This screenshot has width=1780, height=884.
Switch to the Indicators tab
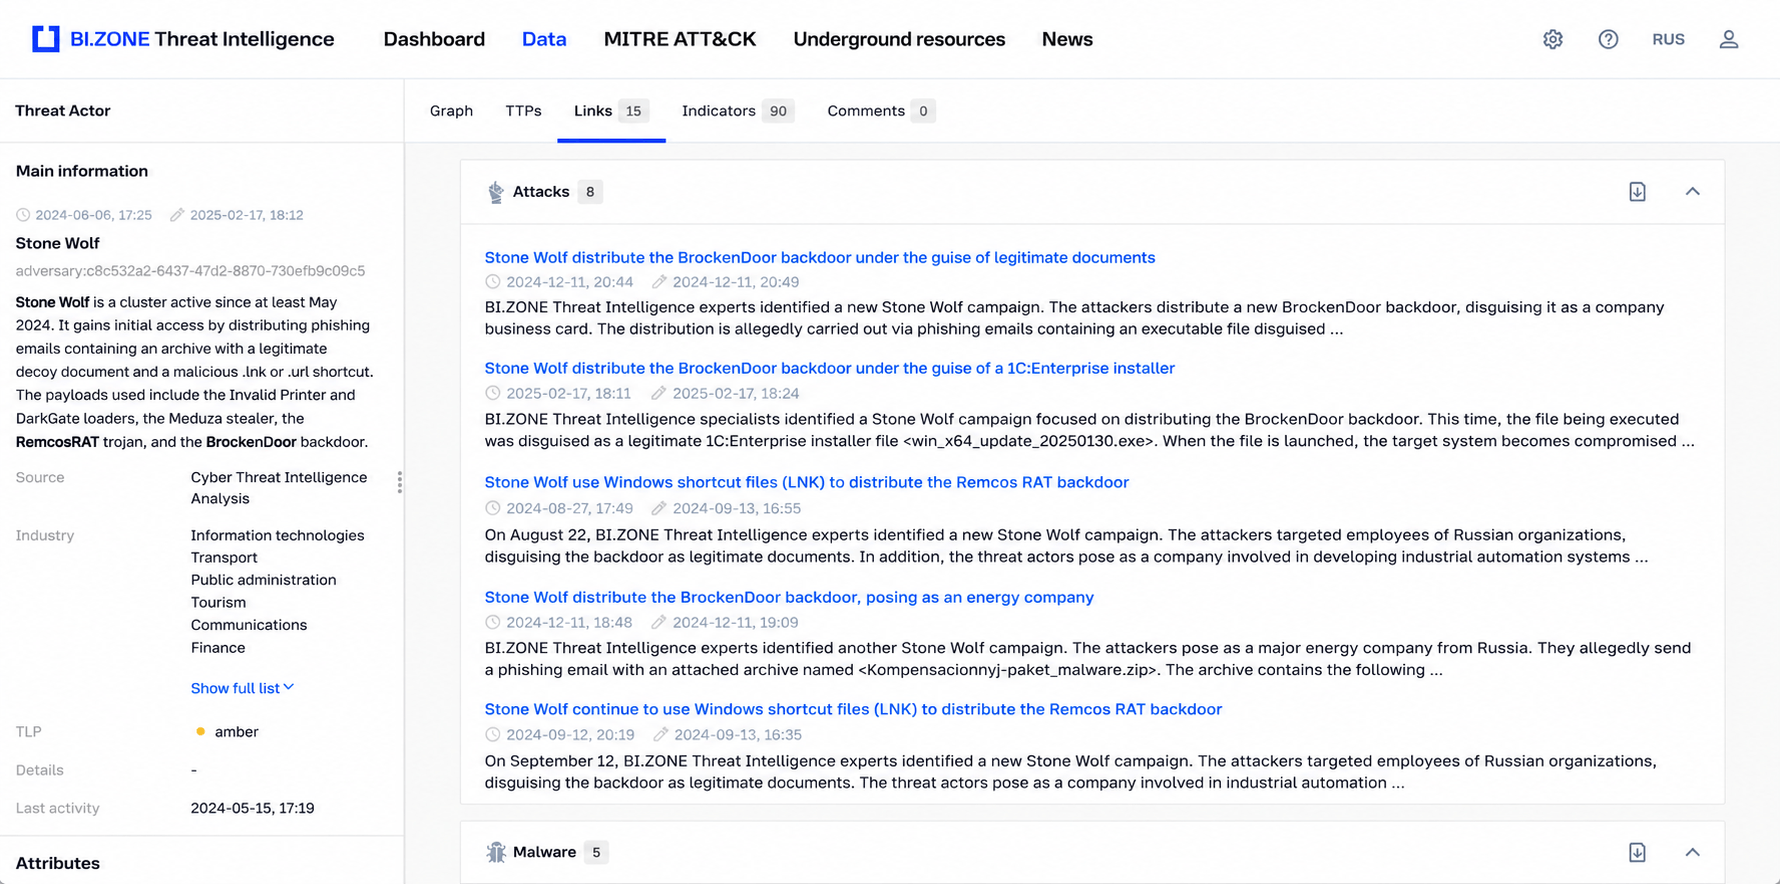(x=737, y=111)
